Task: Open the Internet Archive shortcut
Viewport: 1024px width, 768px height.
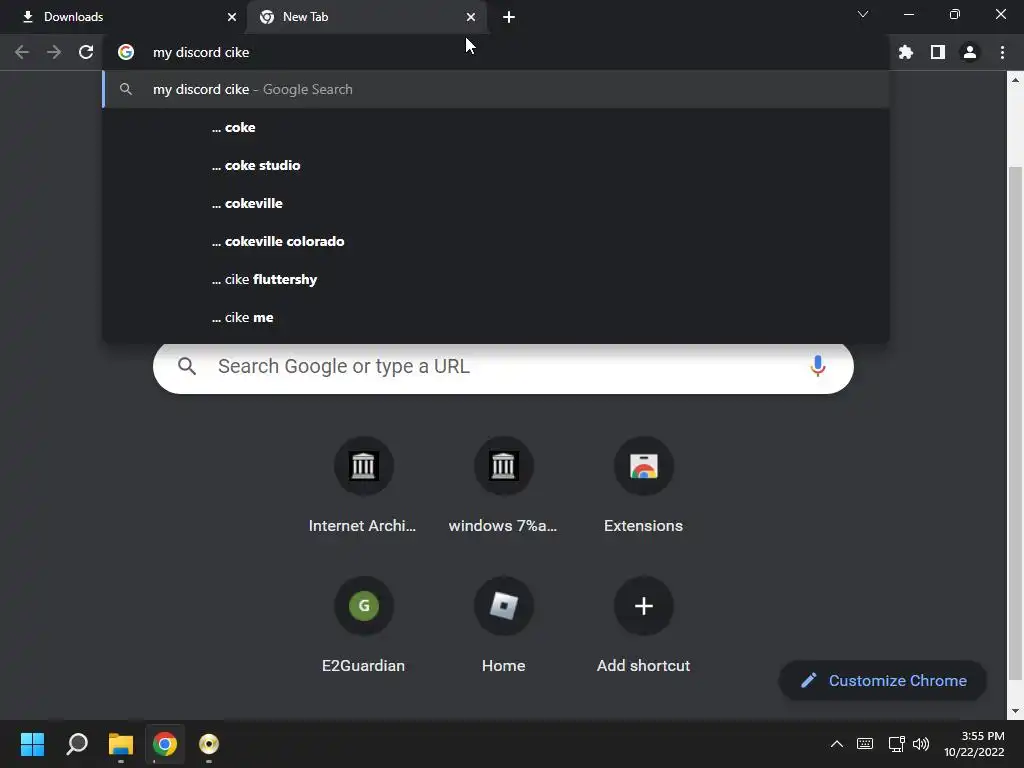Action: 363,485
